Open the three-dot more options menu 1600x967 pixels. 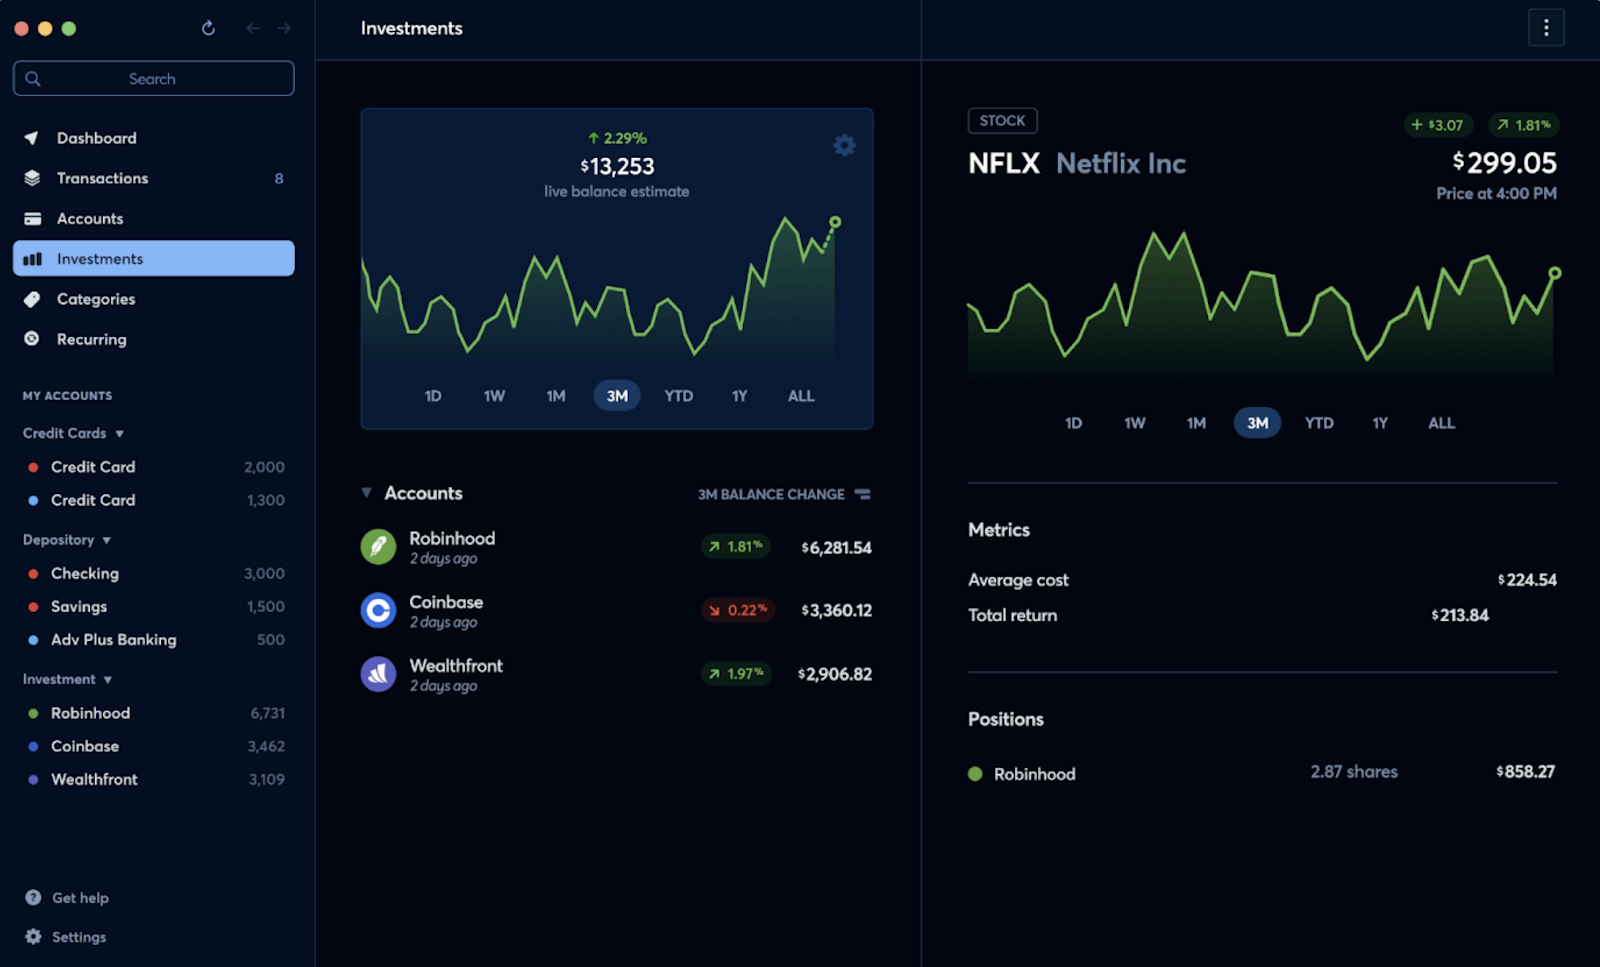click(x=1546, y=28)
